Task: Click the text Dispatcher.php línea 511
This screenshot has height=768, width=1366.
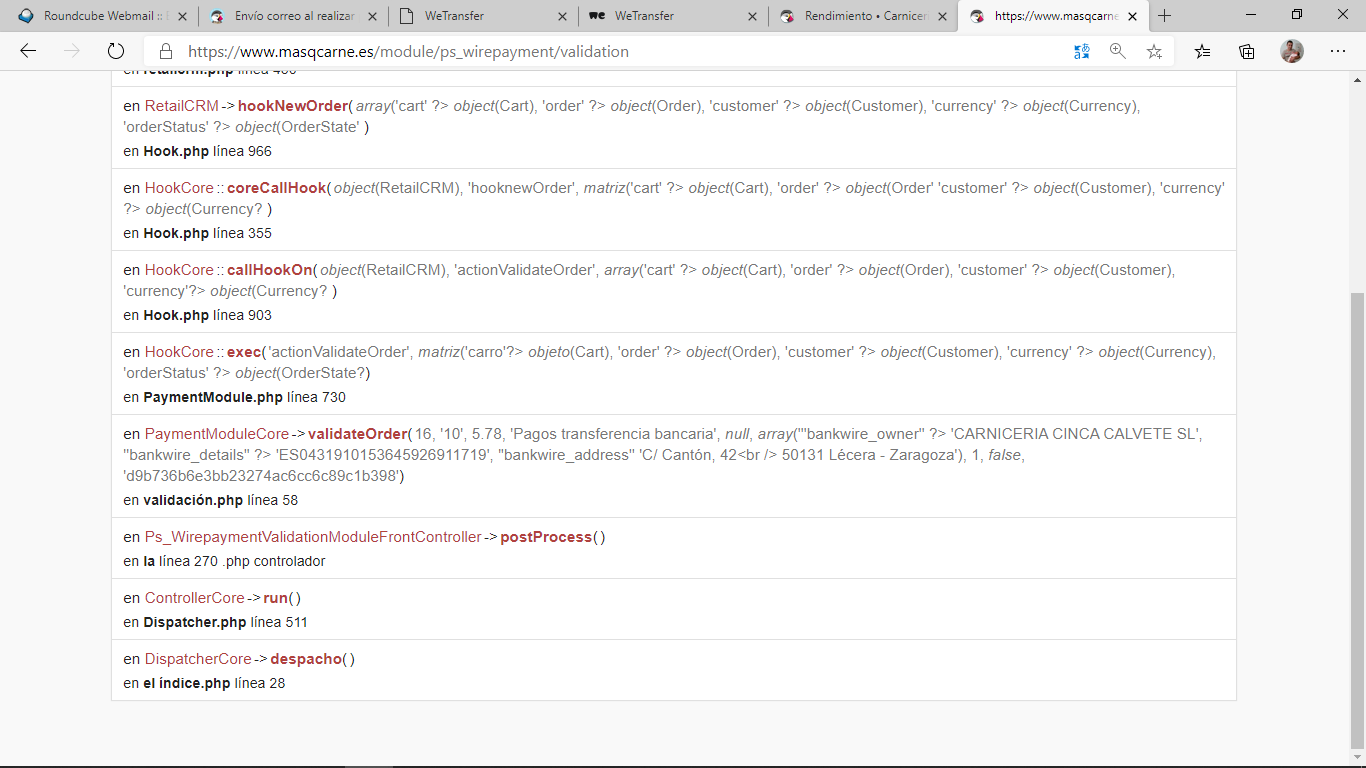Action: point(225,622)
